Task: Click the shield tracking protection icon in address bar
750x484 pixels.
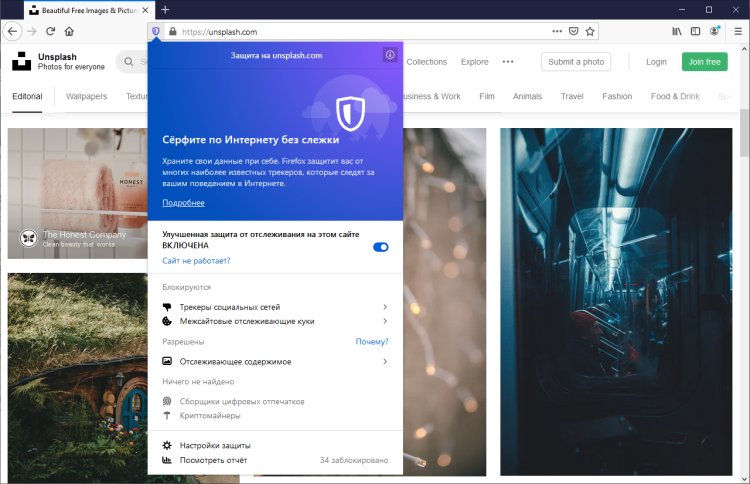Action: click(x=156, y=32)
